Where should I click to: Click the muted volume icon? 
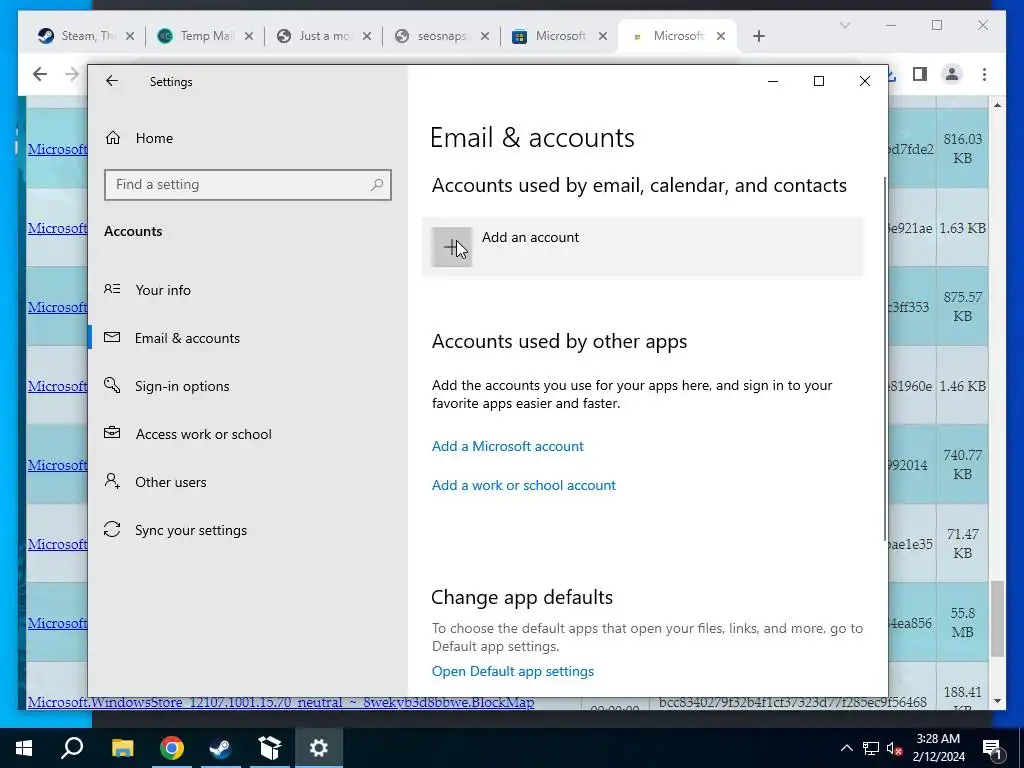[x=894, y=748]
